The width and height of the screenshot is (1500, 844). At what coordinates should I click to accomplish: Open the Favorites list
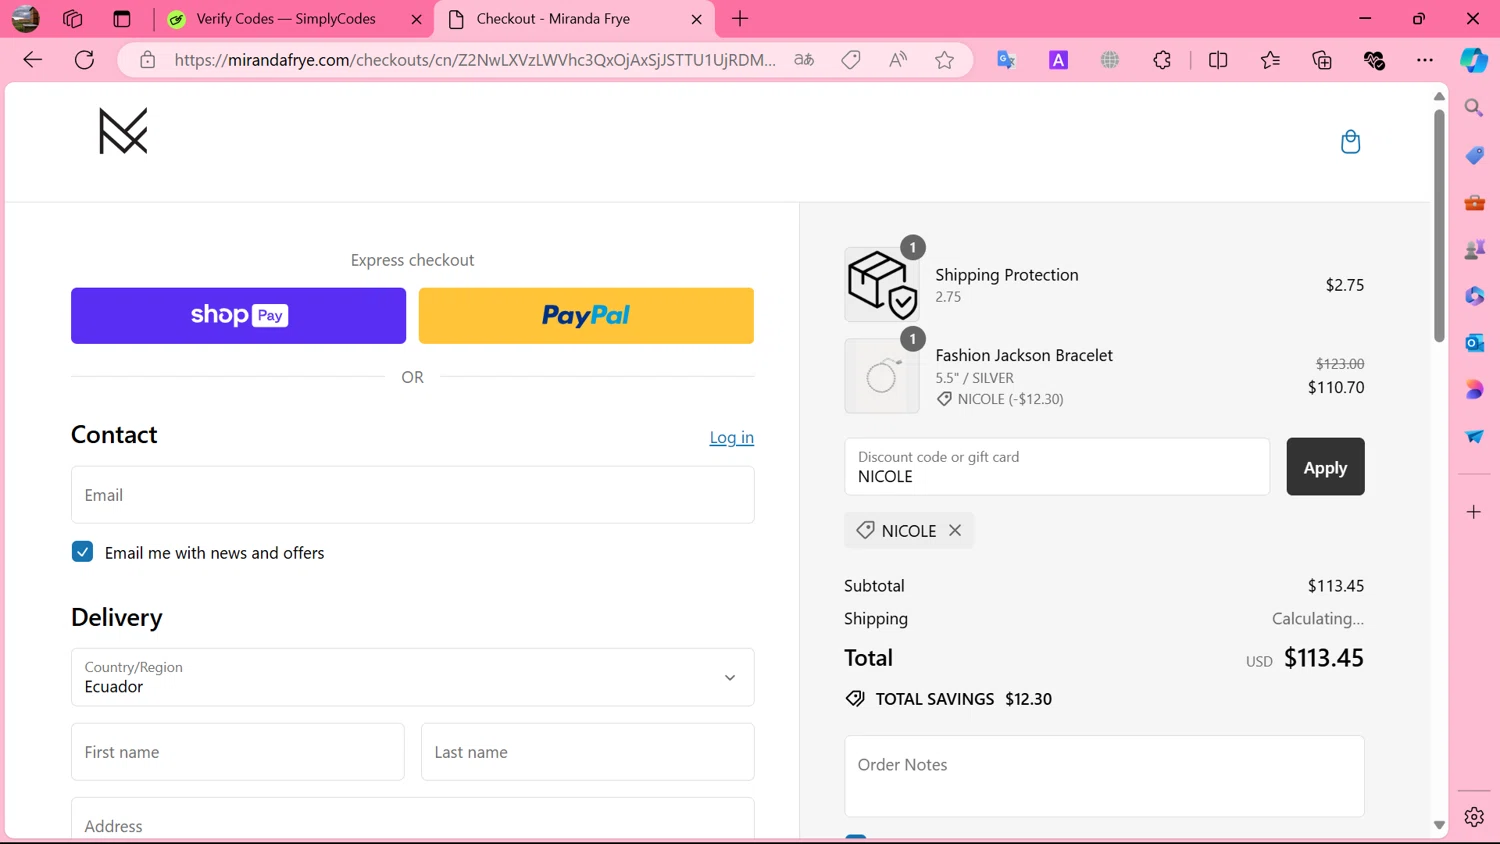click(x=1270, y=60)
